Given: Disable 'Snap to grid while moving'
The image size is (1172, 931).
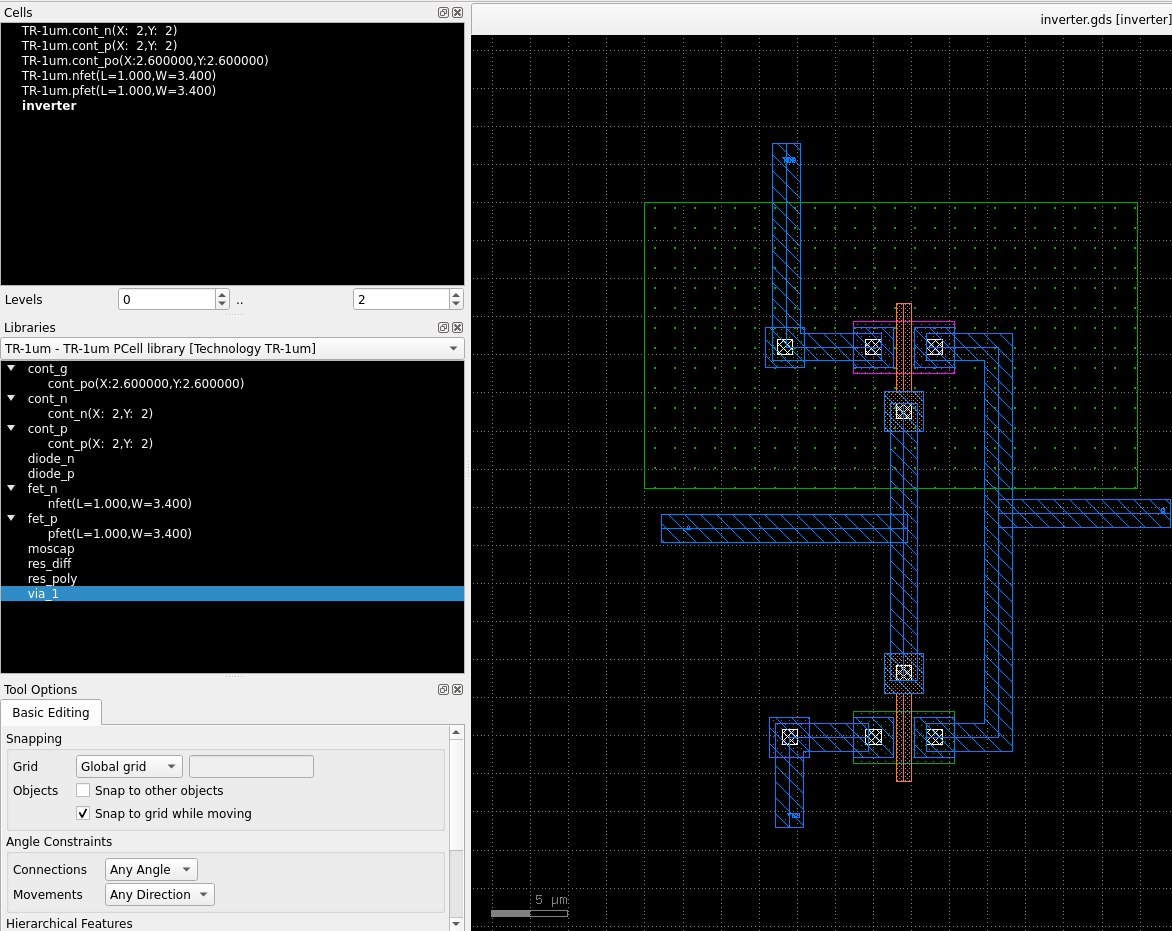Looking at the screenshot, I should tap(83, 814).
